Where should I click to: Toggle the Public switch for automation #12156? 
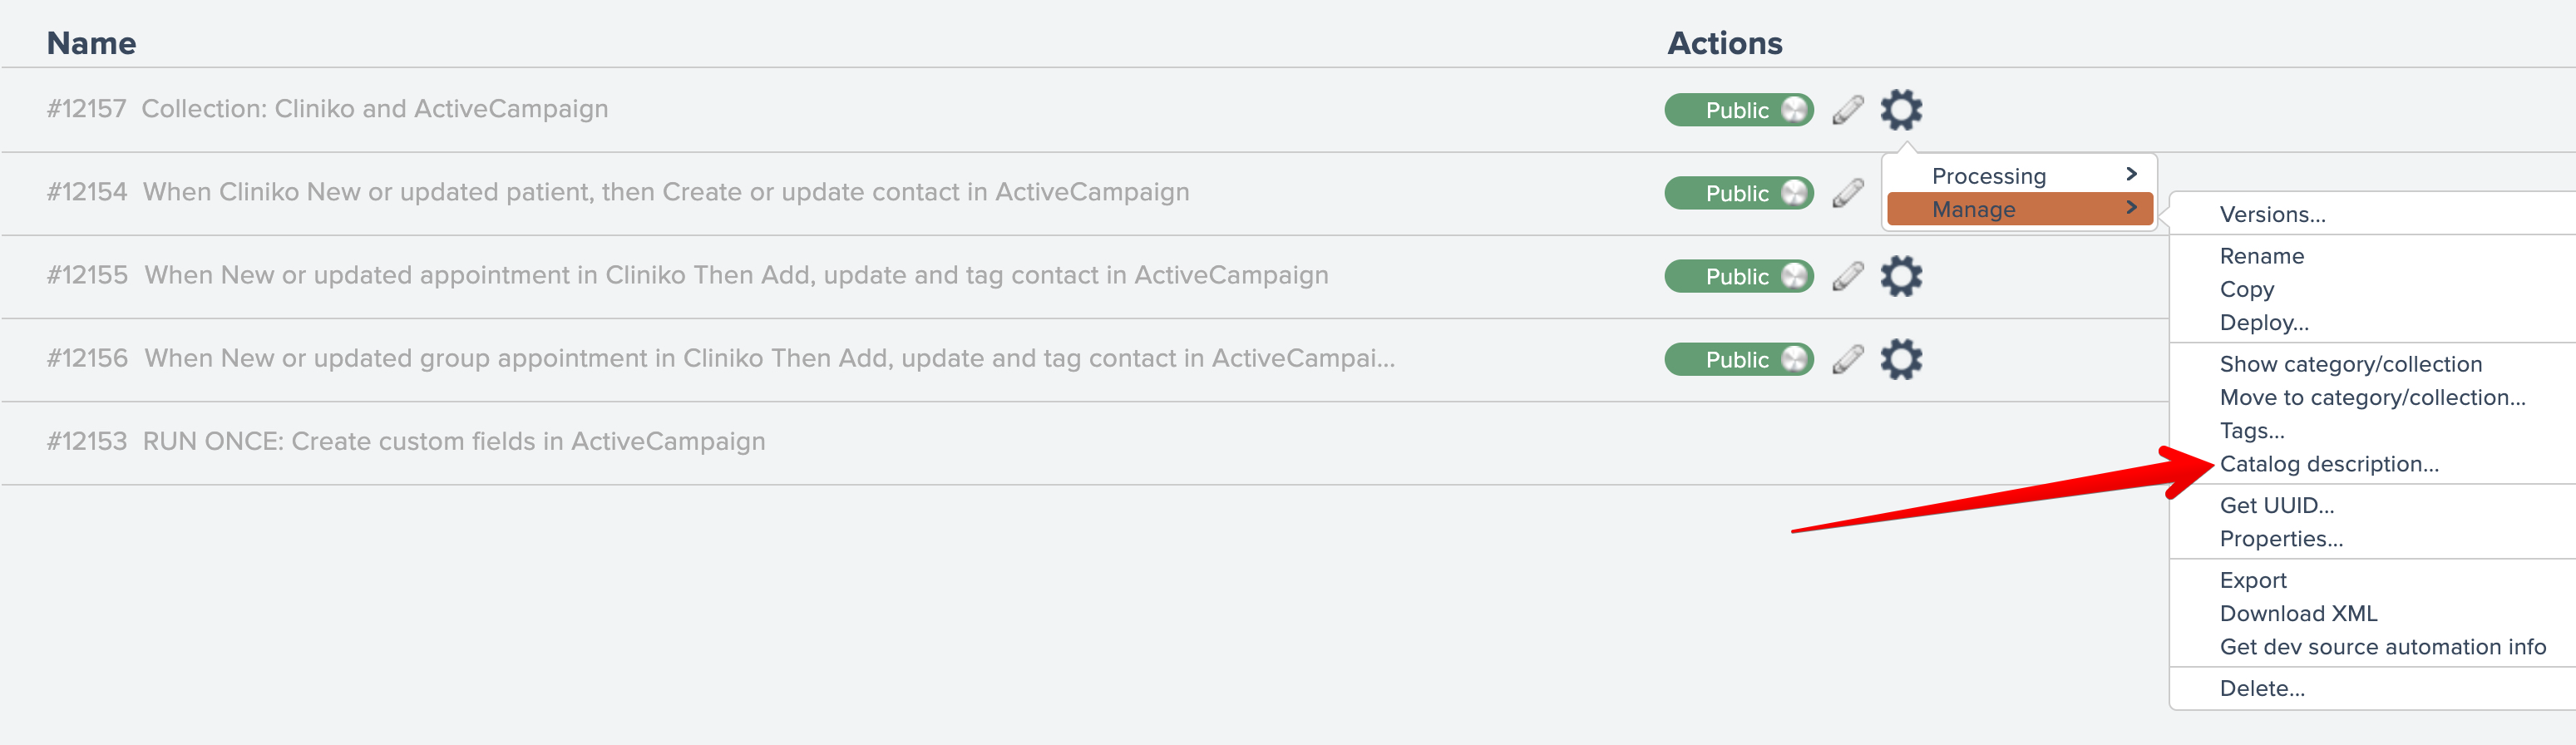tap(1738, 359)
